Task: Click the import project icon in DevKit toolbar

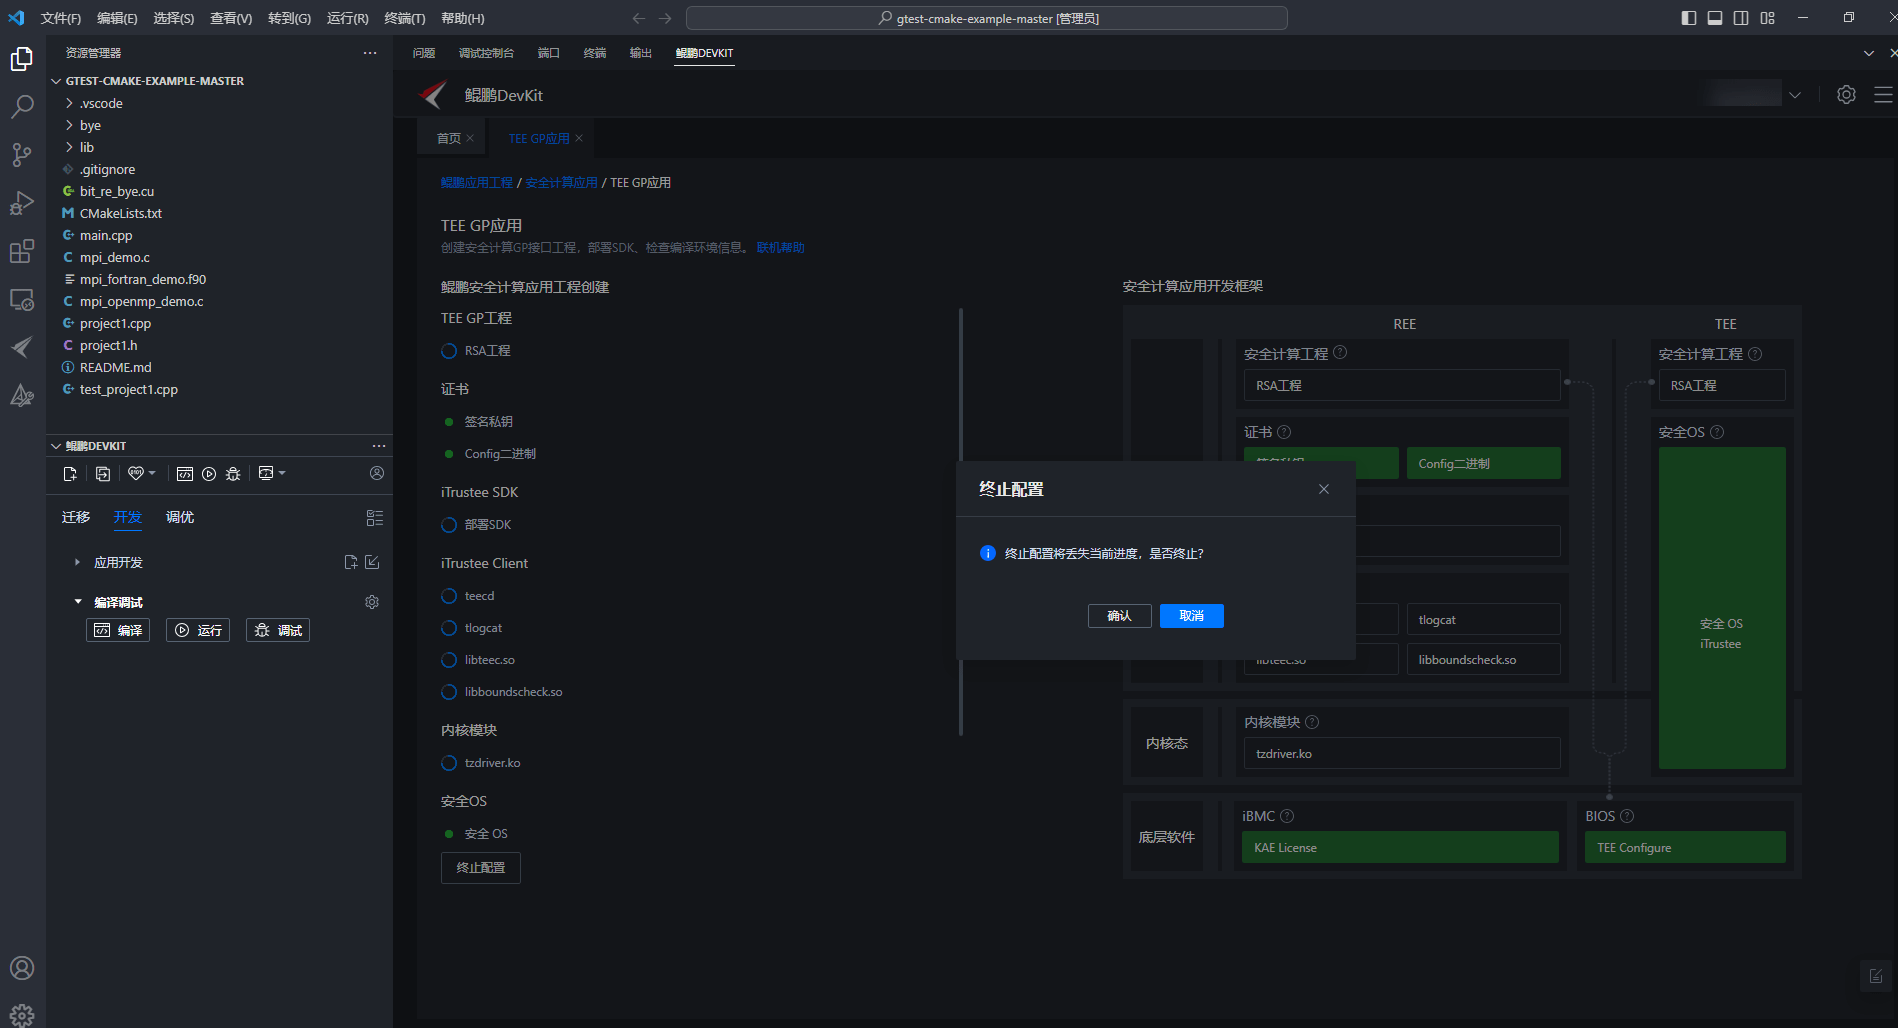Action: [x=103, y=474]
